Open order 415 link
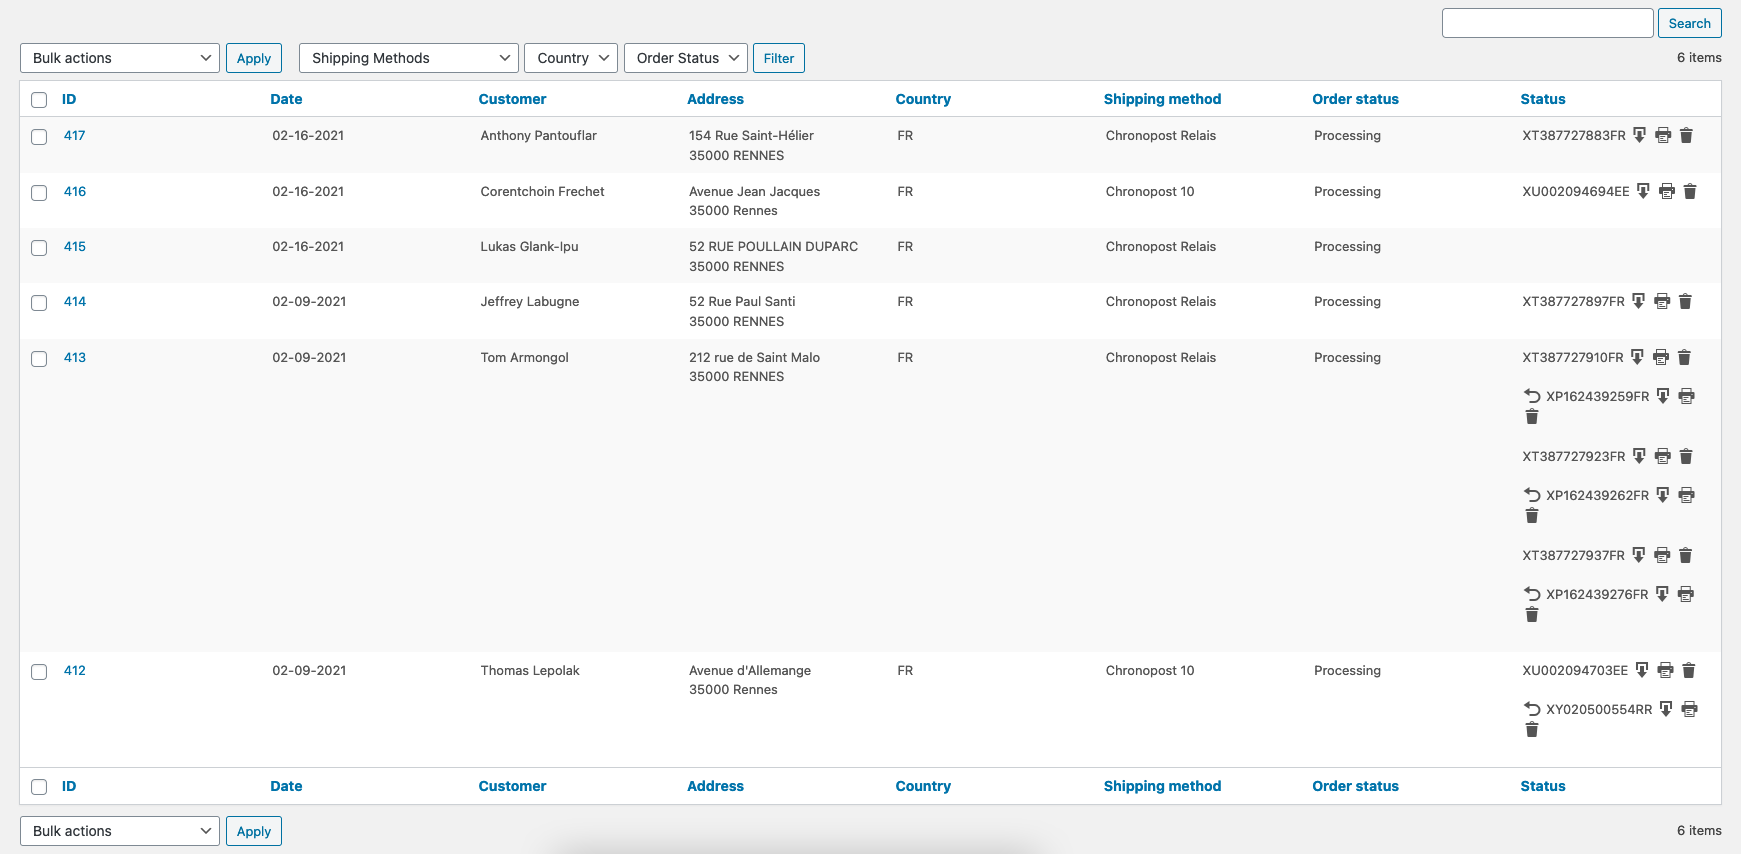 75,246
